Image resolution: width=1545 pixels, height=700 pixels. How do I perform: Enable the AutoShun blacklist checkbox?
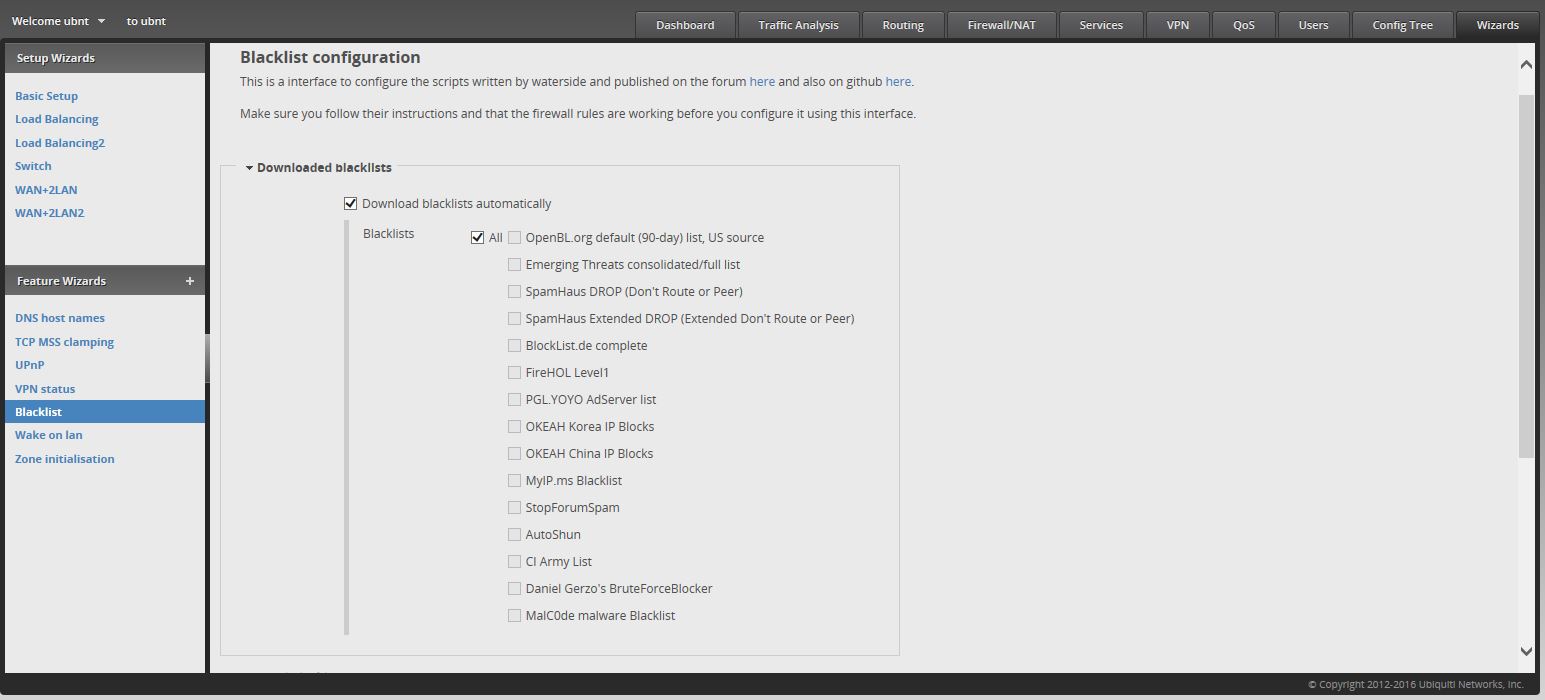tap(514, 535)
